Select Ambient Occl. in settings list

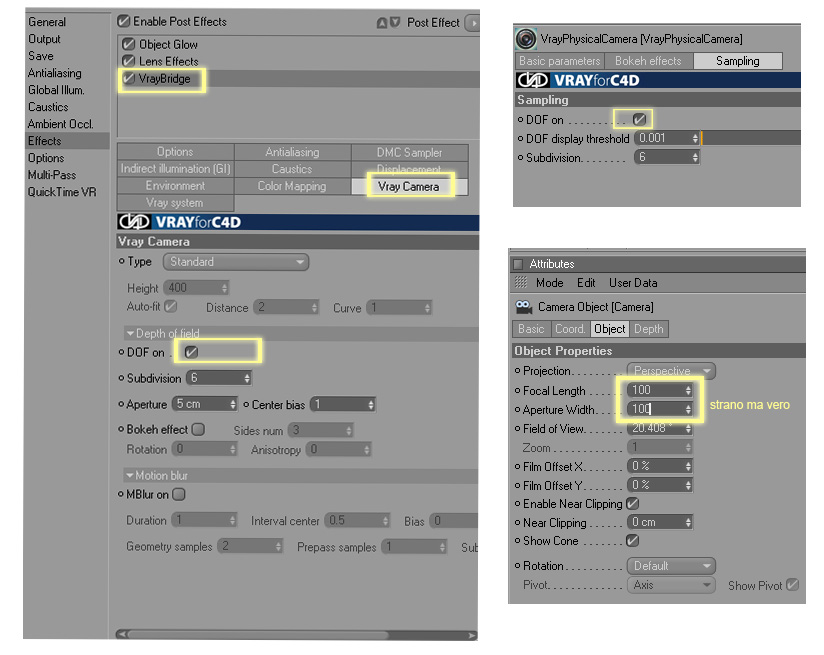pyautogui.click(x=60, y=124)
